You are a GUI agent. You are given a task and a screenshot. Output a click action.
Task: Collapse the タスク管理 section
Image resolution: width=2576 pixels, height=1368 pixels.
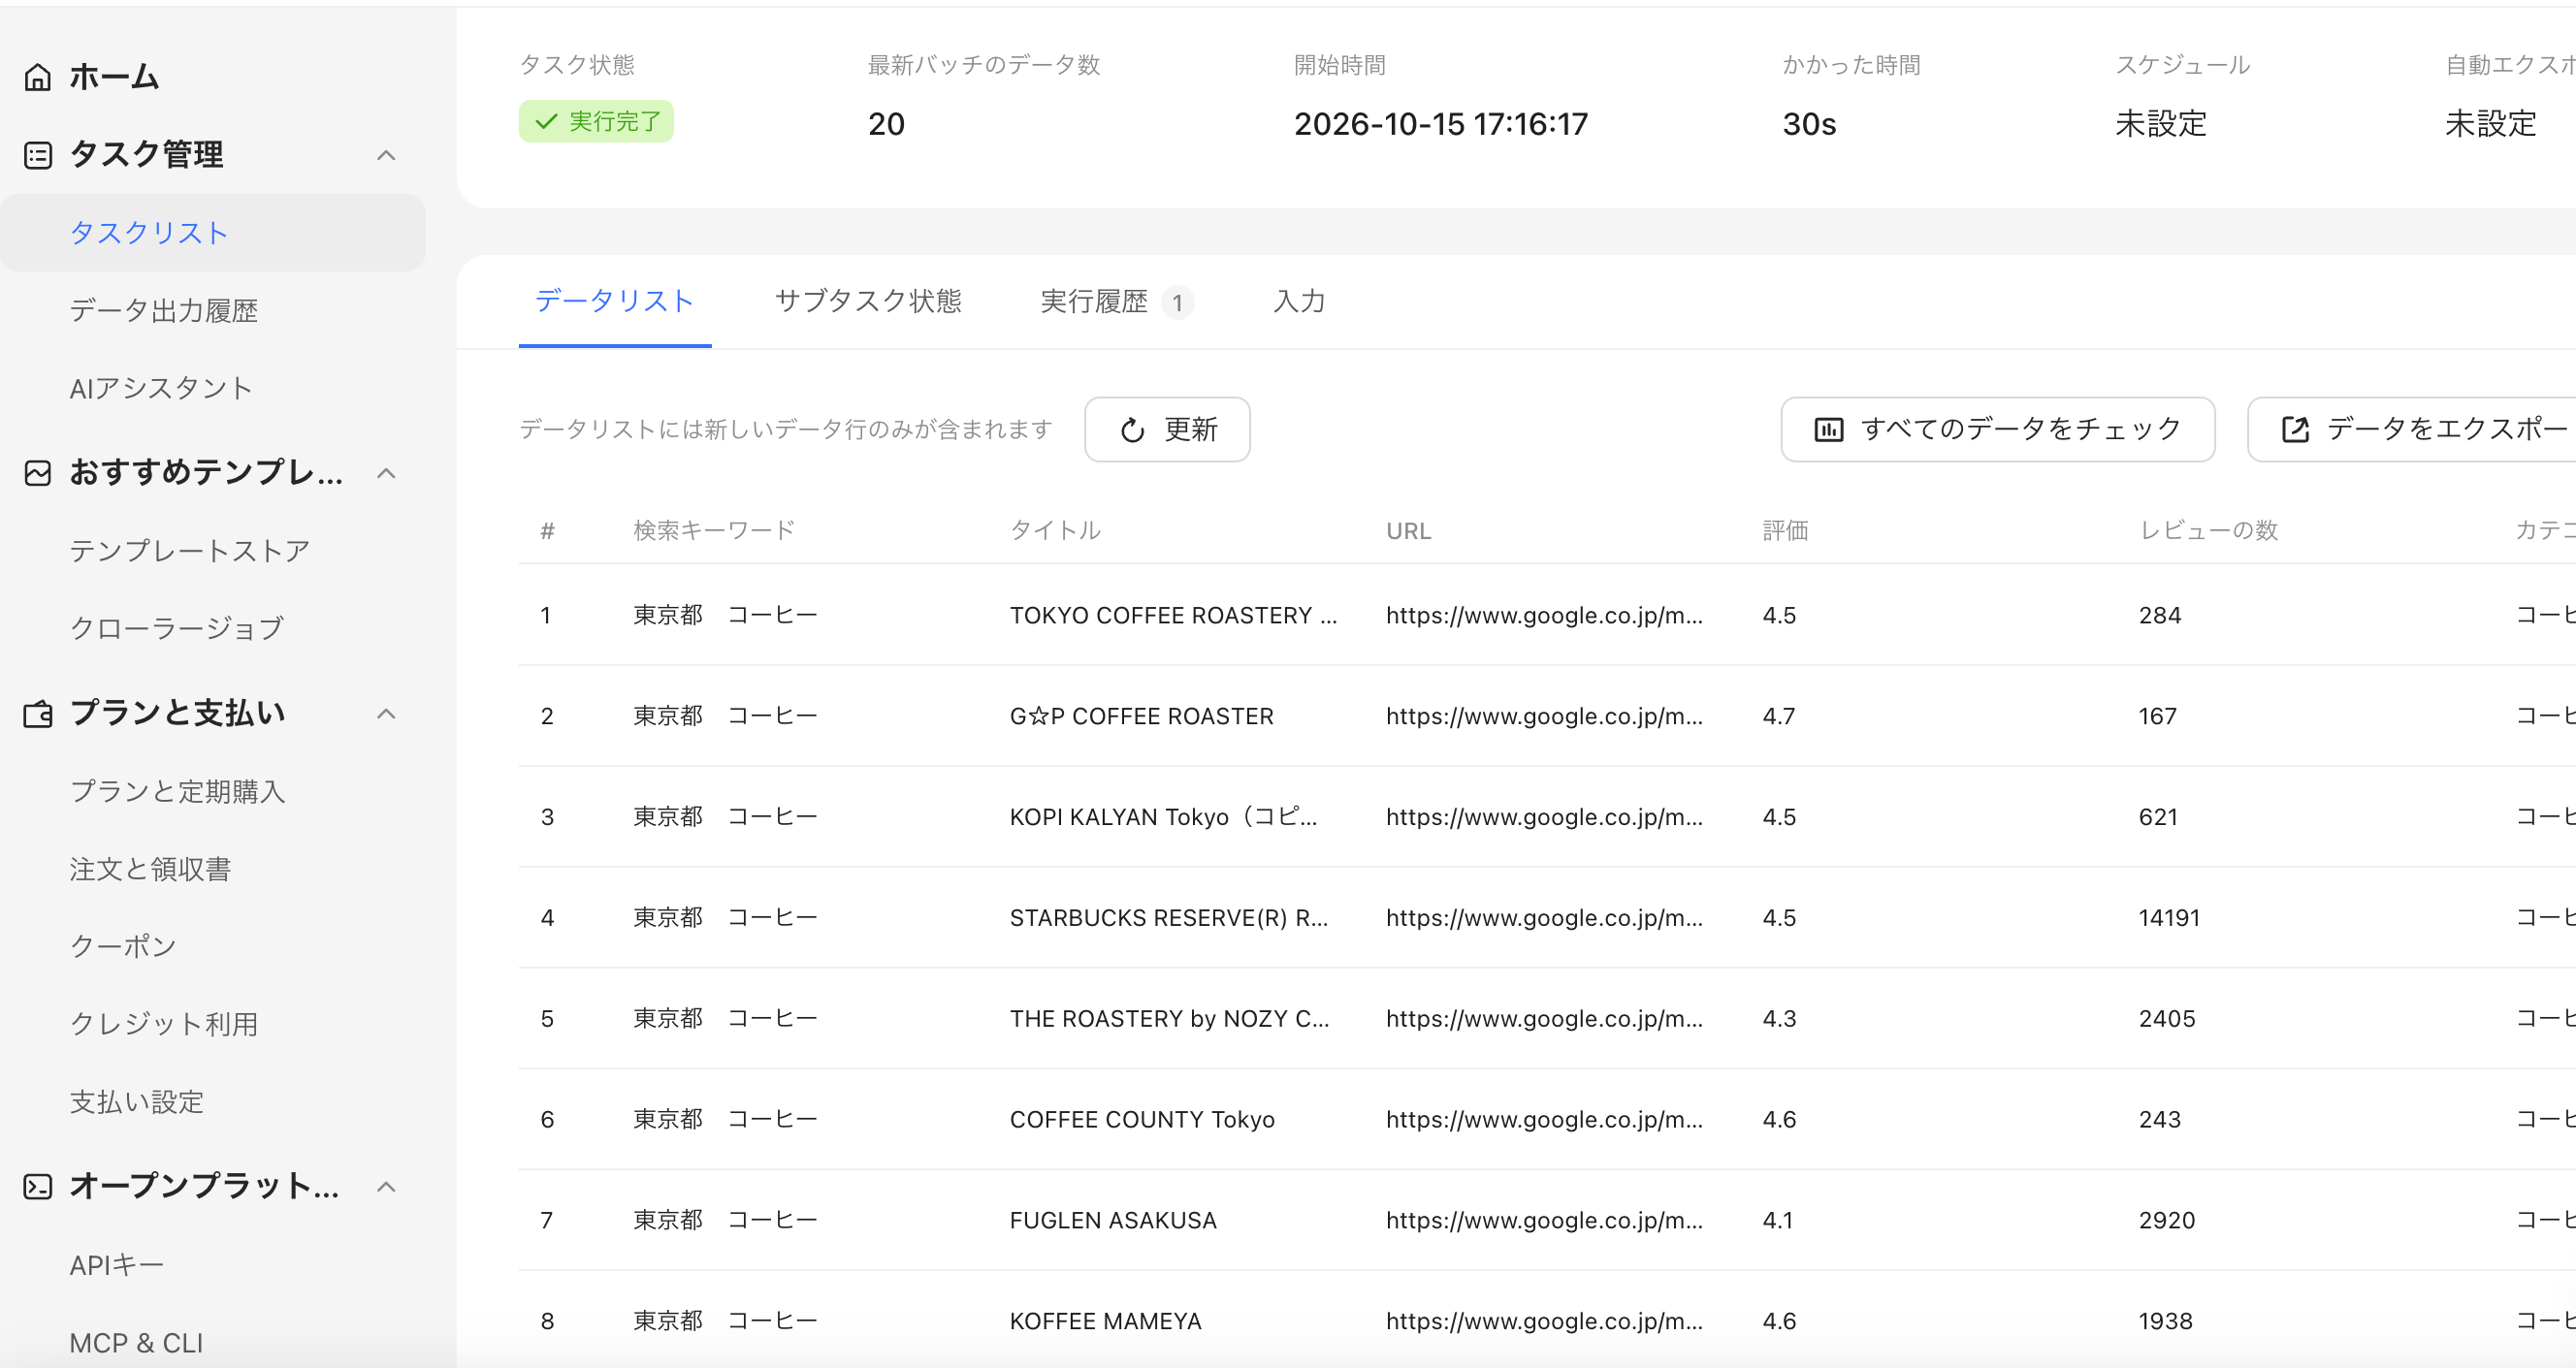point(386,155)
